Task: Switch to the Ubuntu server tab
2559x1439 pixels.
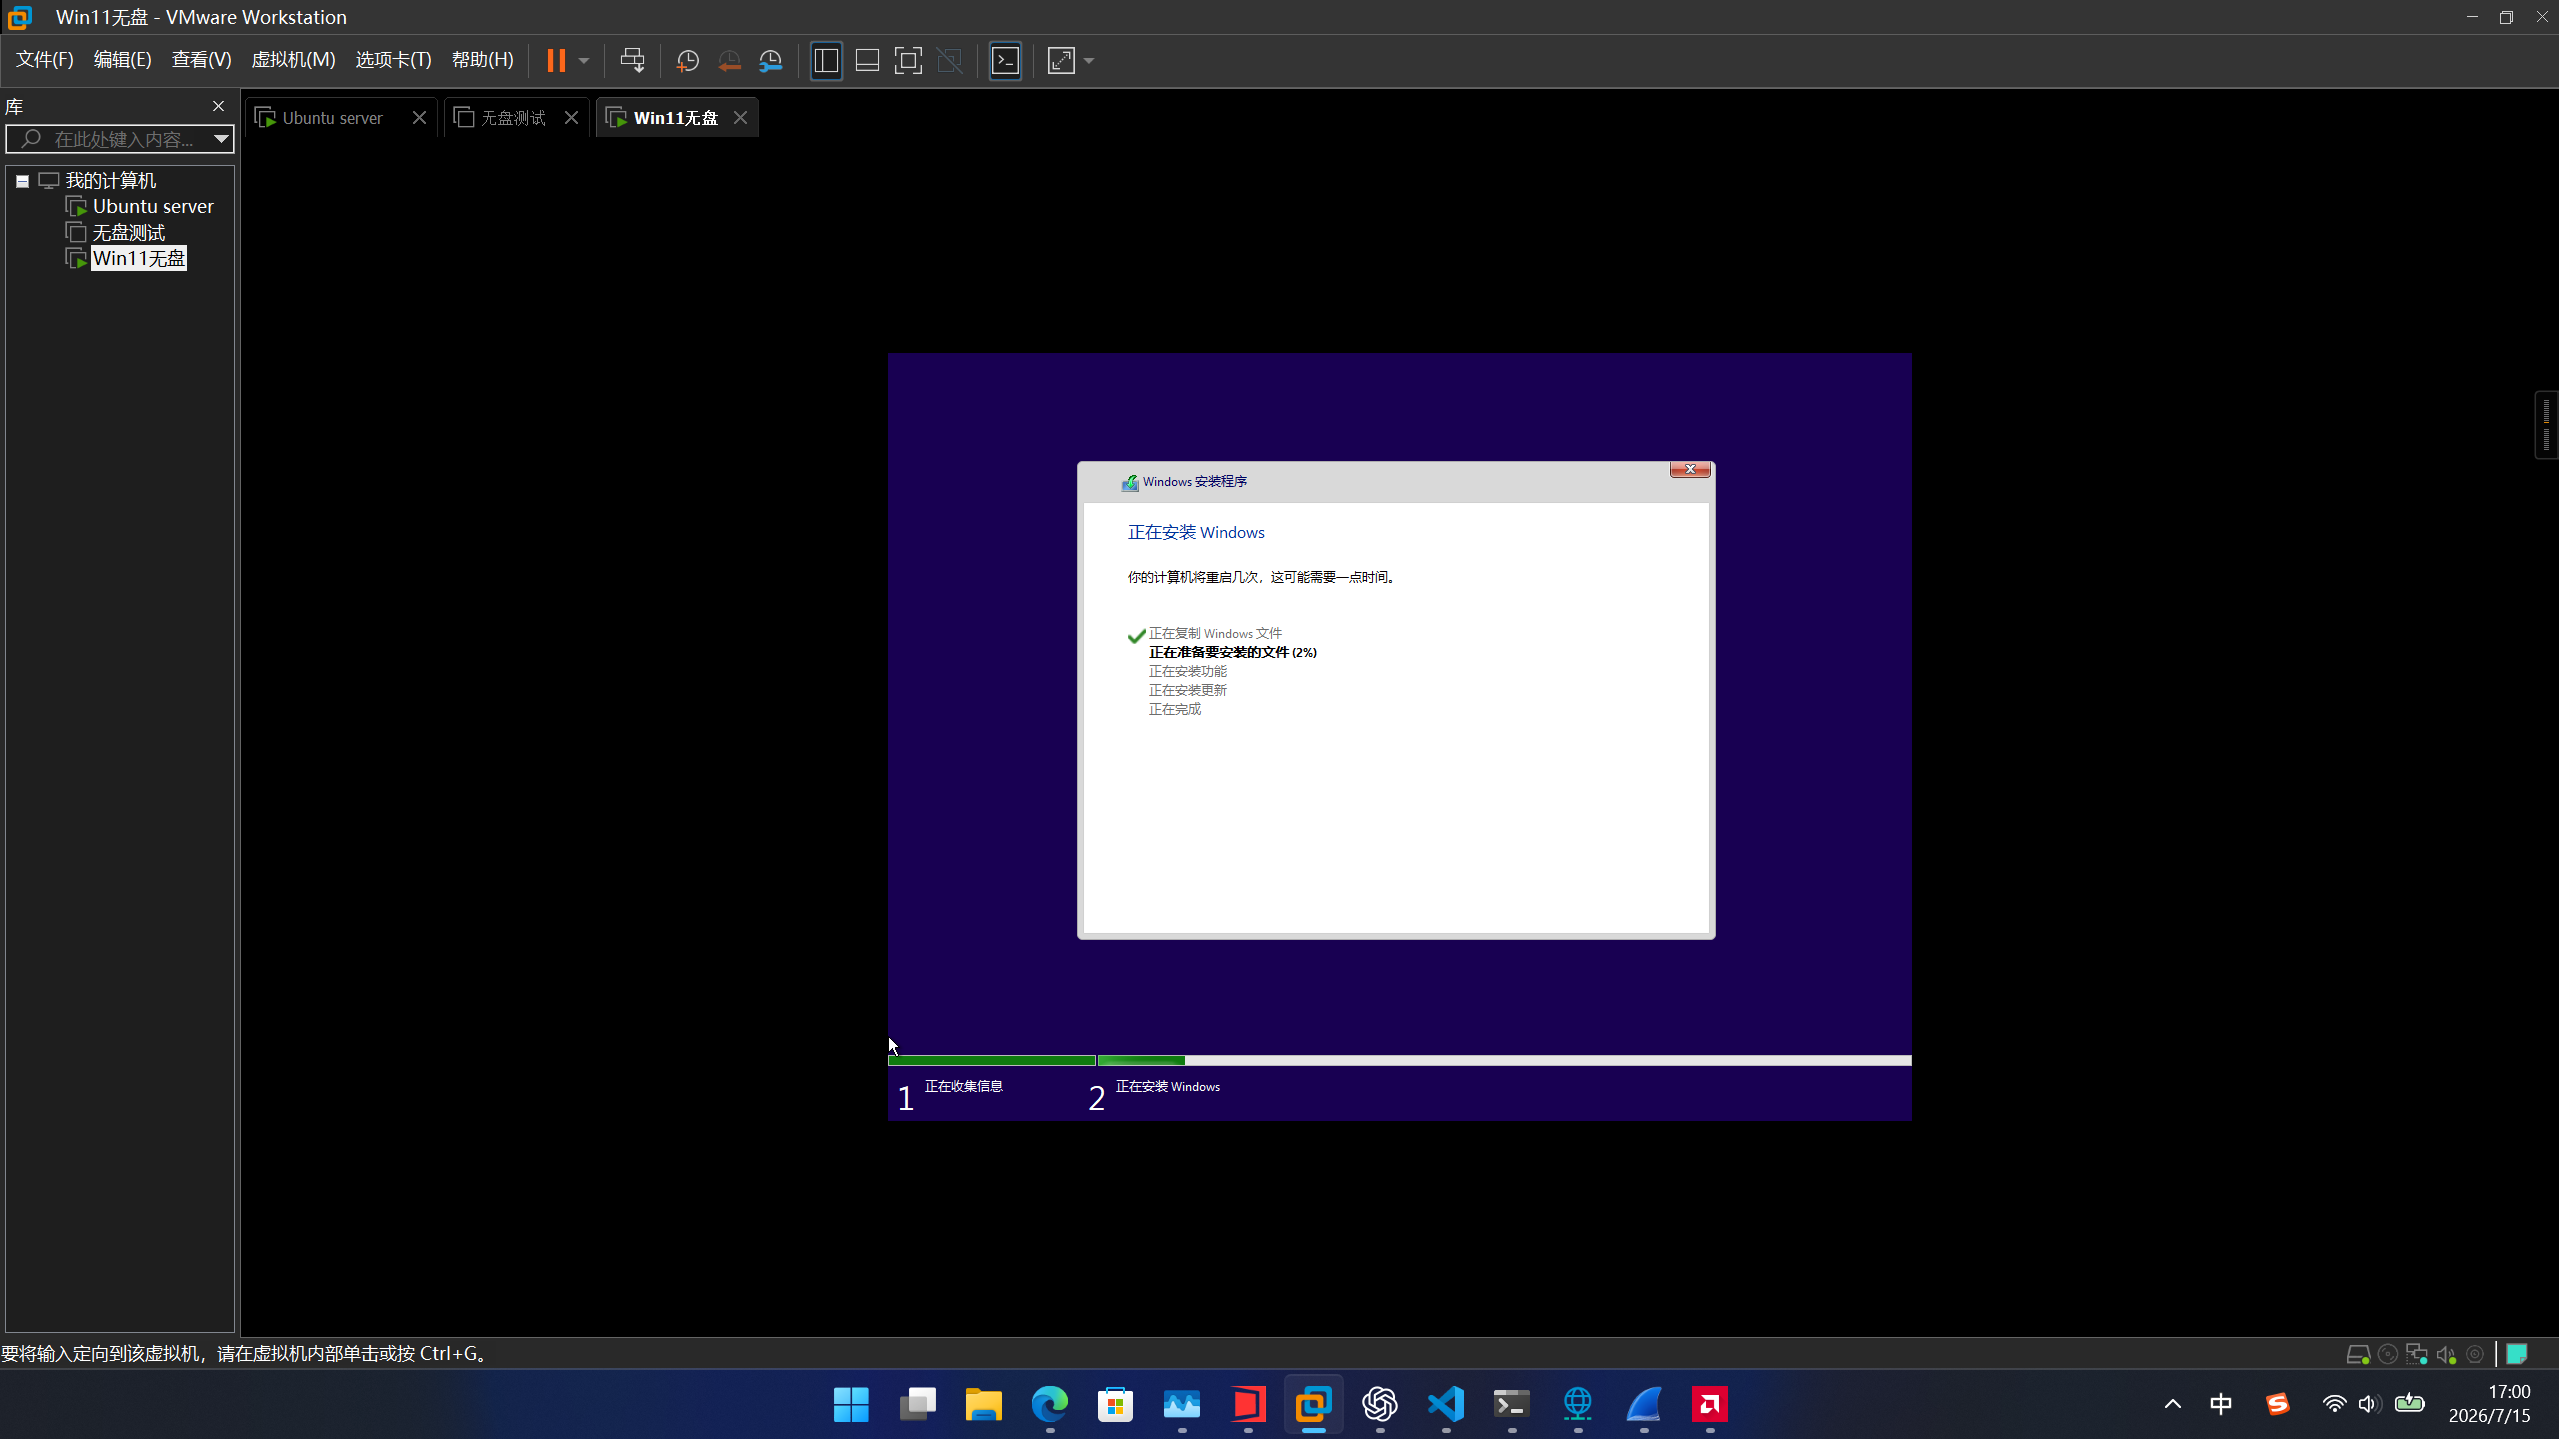Action: click(332, 118)
